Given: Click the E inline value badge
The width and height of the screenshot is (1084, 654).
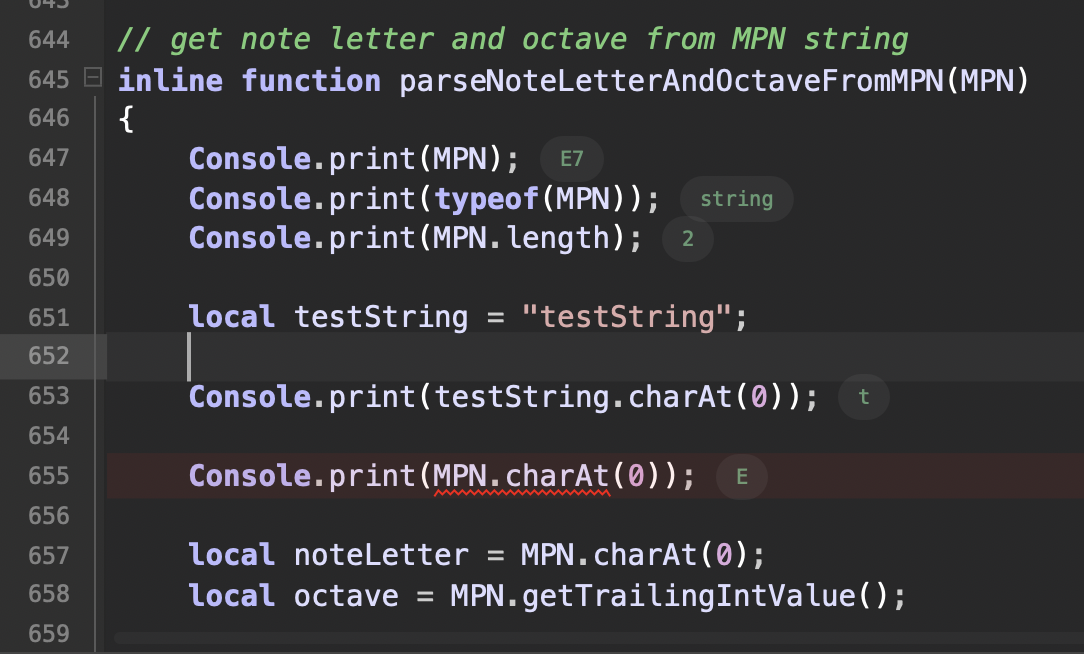Looking at the screenshot, I should coord(742,477).
